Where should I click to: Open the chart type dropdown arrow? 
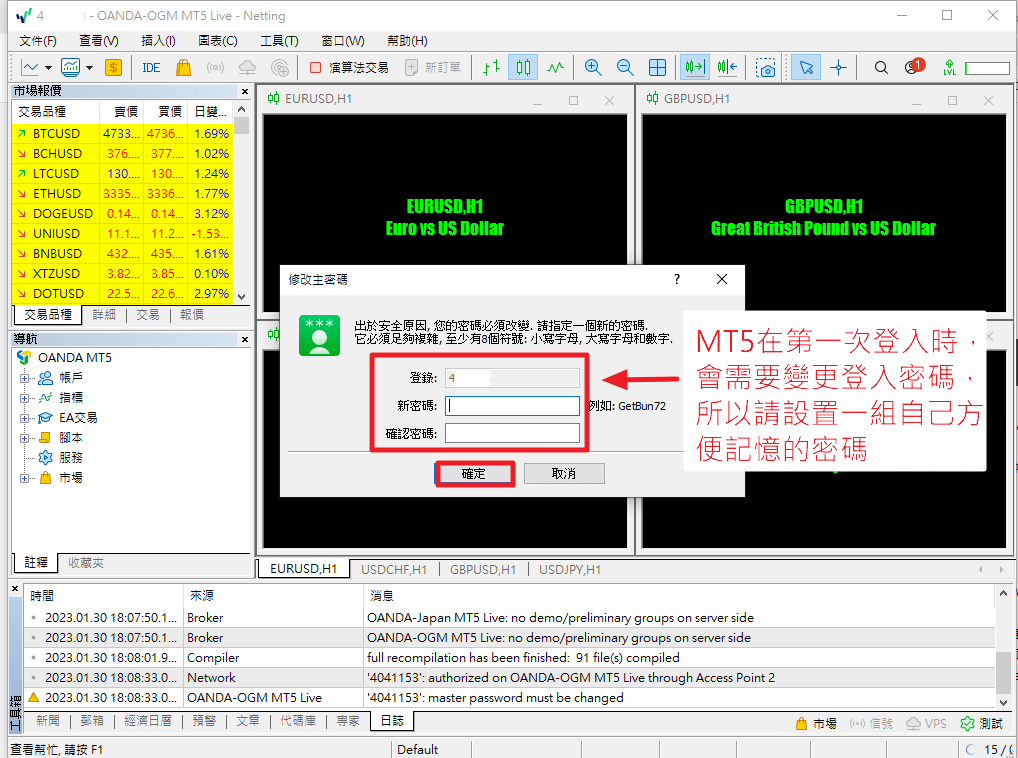48,67
